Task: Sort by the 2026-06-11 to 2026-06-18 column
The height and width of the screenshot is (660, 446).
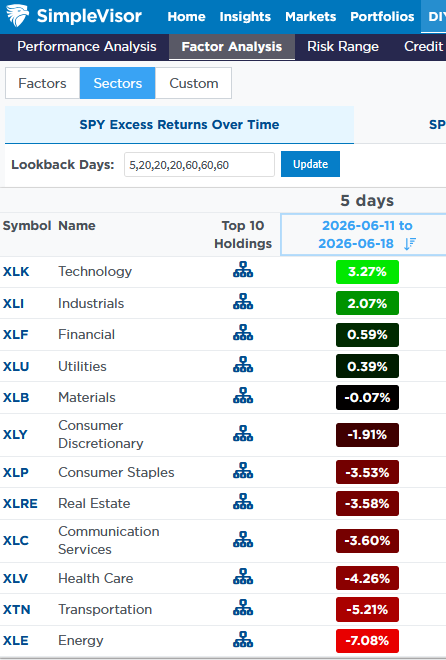Action: pos(363,234)
